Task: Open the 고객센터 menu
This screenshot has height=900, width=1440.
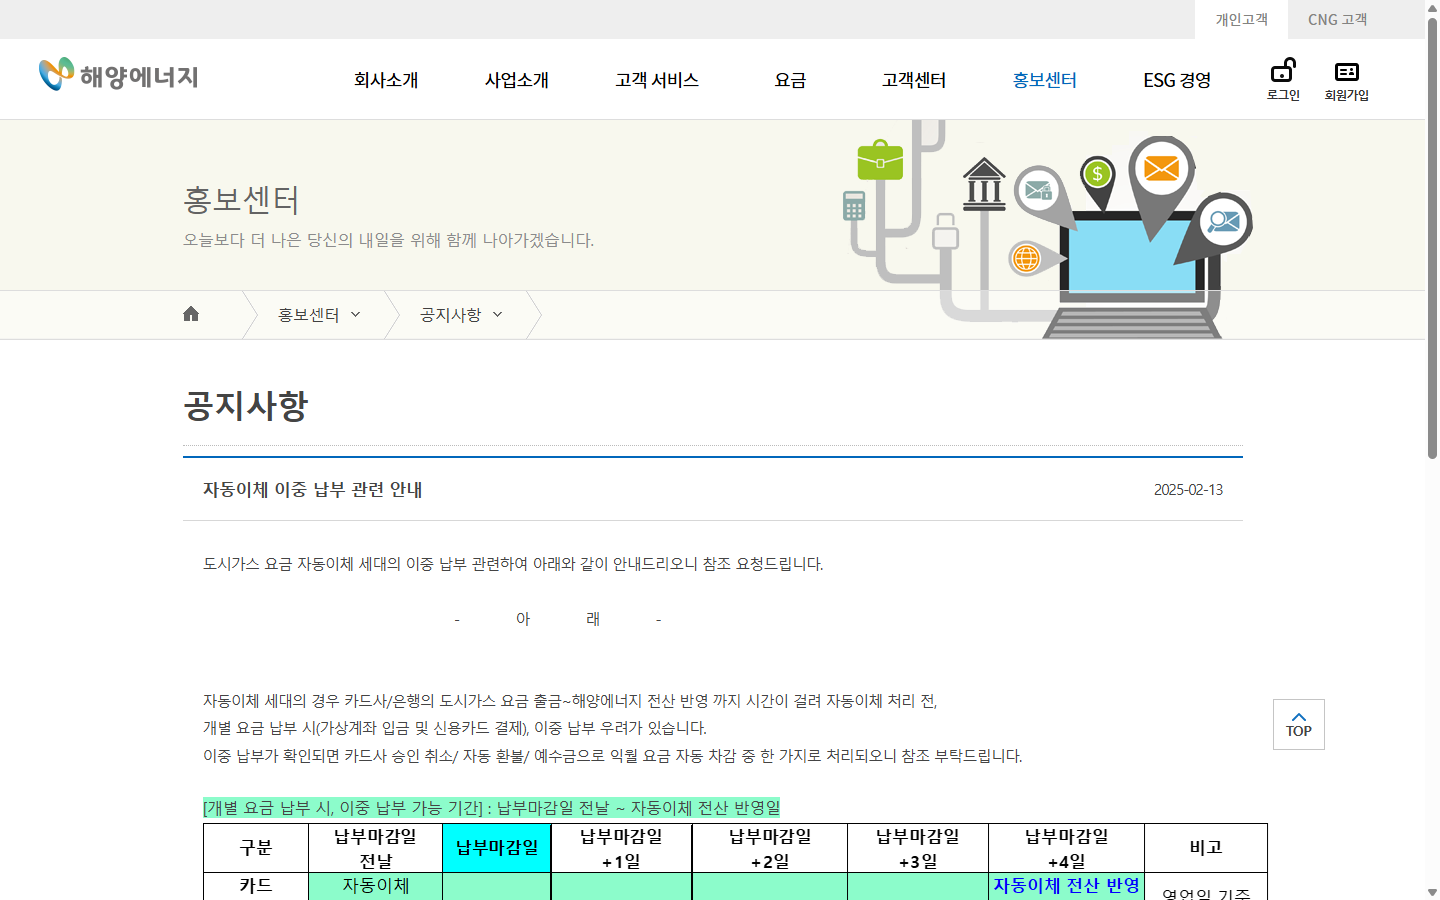Action: click(x=914, y=80)
